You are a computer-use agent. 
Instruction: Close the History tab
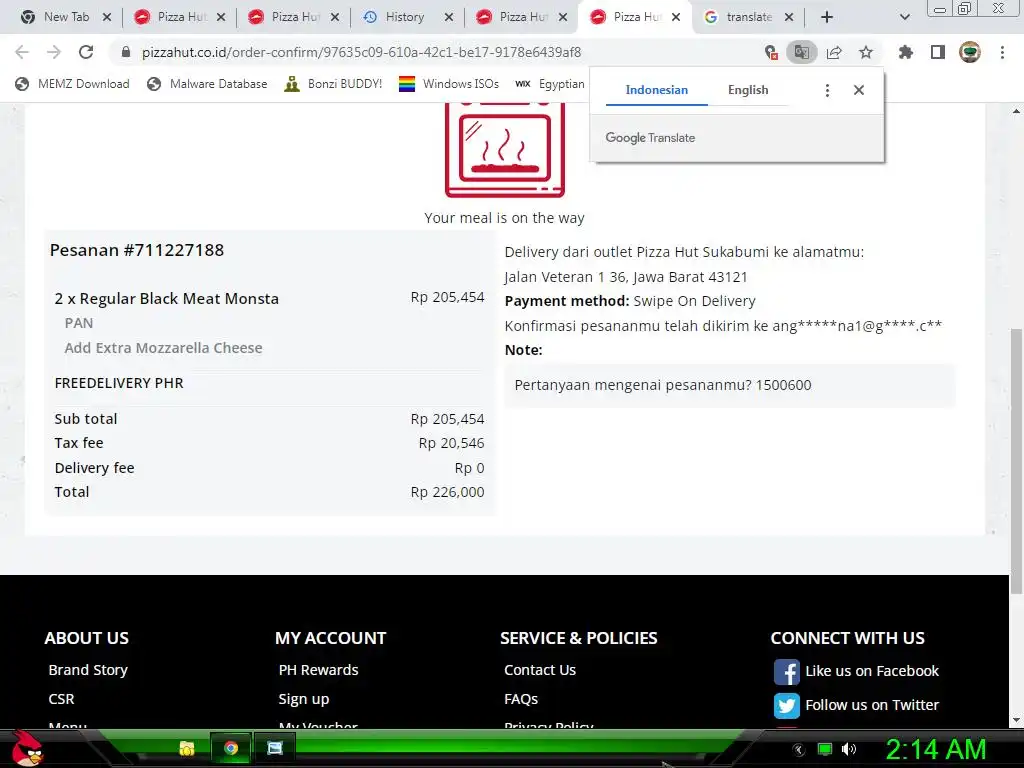click(x=449, y=17)
